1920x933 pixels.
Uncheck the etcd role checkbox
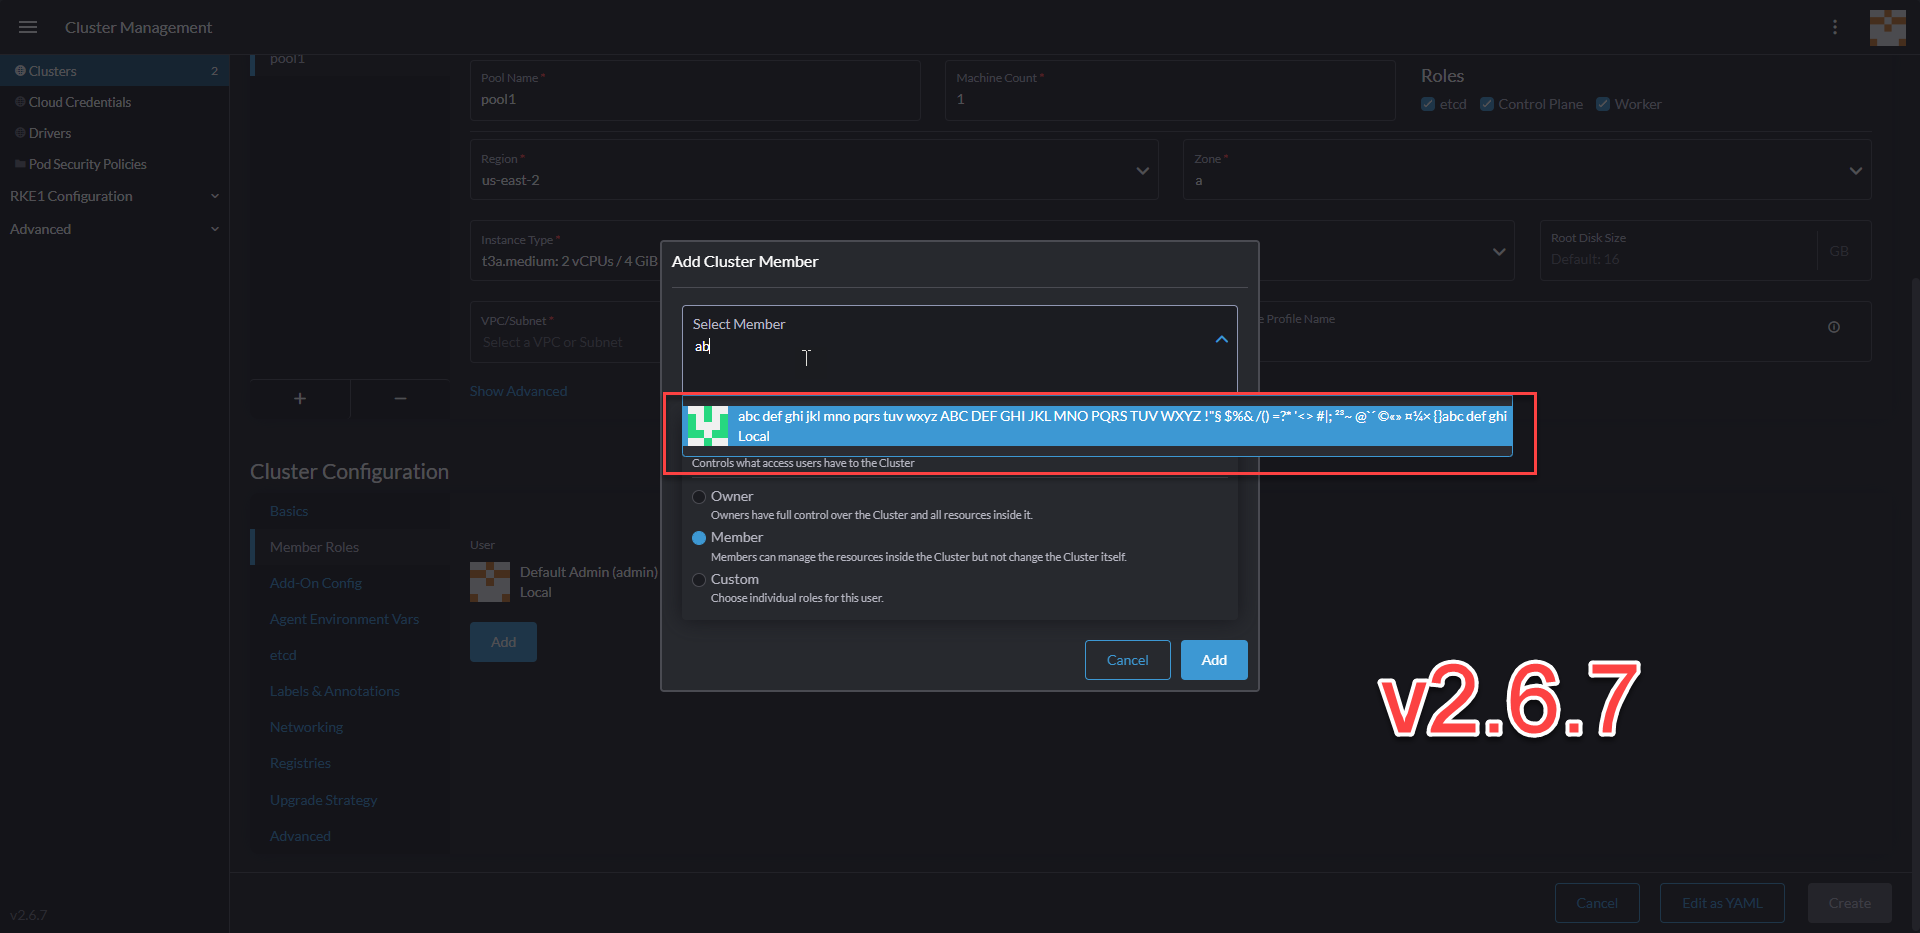(x=1428, y=104)
